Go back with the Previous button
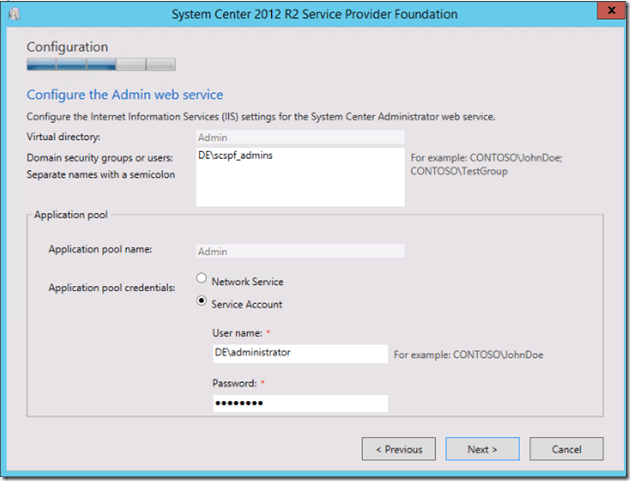Screen dimensions: 630x481 click(398, 449)
